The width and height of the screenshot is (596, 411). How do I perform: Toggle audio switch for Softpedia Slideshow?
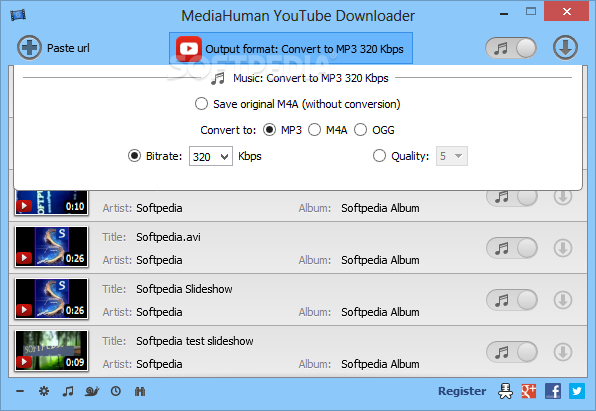point(512,300)
